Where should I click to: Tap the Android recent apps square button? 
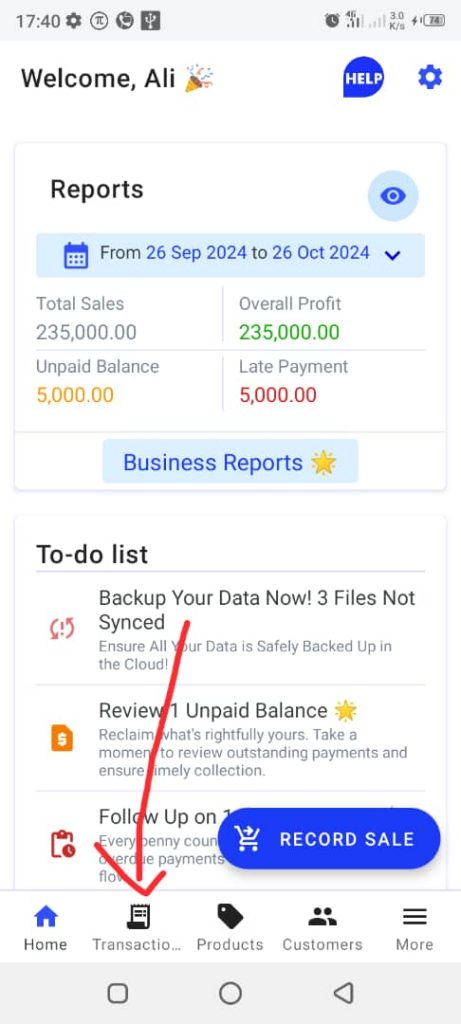click(118, 993)
